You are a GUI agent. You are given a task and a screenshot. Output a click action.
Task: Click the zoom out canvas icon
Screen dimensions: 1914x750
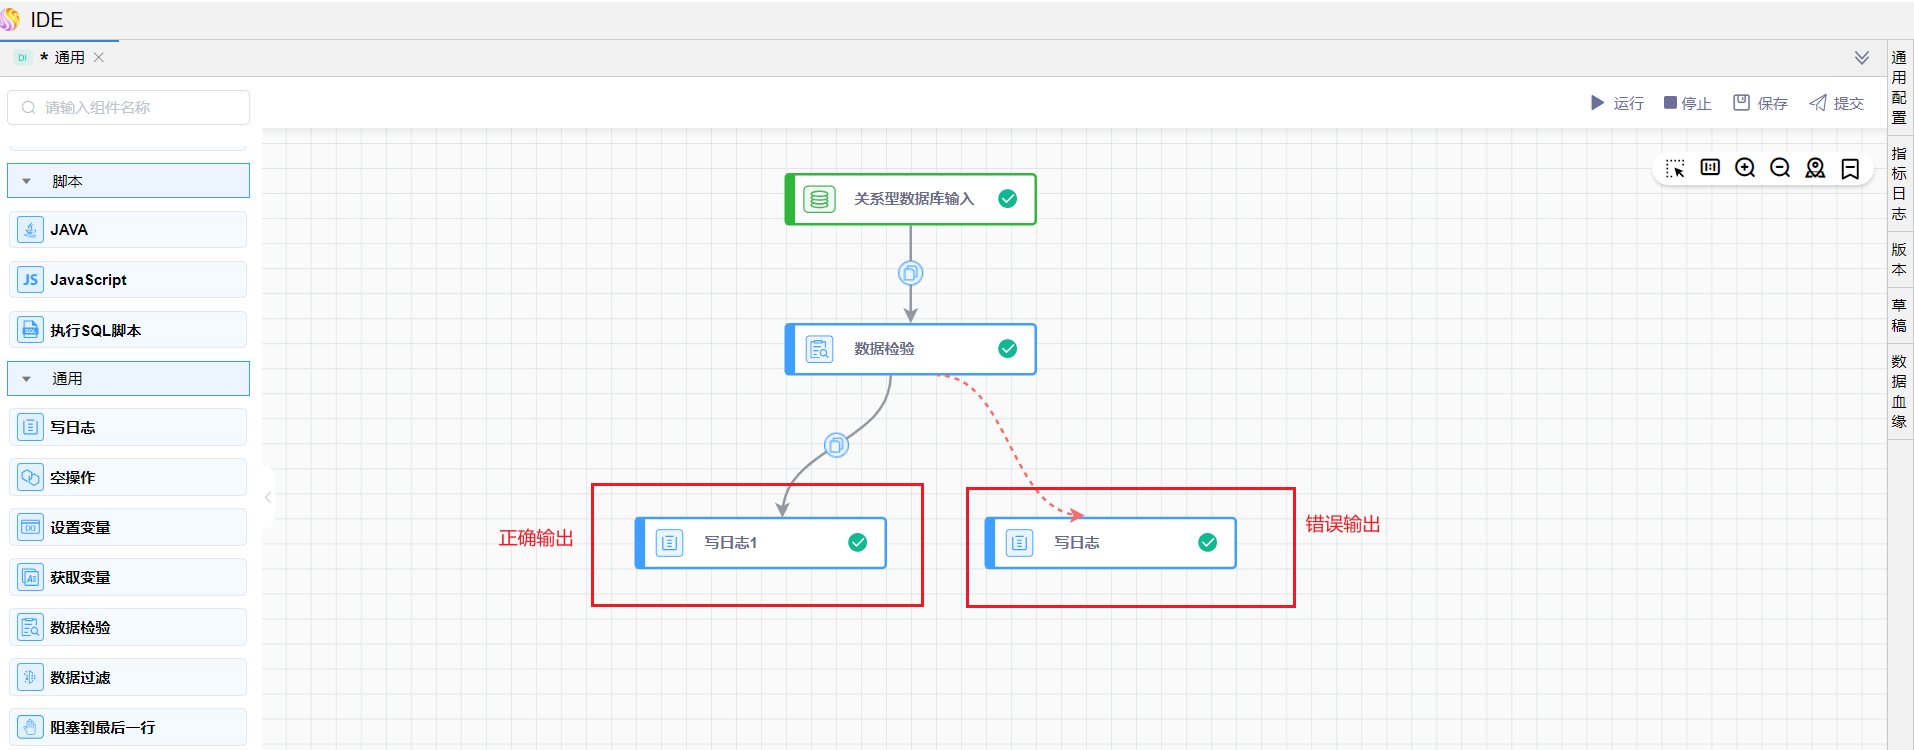[1780, 168]
